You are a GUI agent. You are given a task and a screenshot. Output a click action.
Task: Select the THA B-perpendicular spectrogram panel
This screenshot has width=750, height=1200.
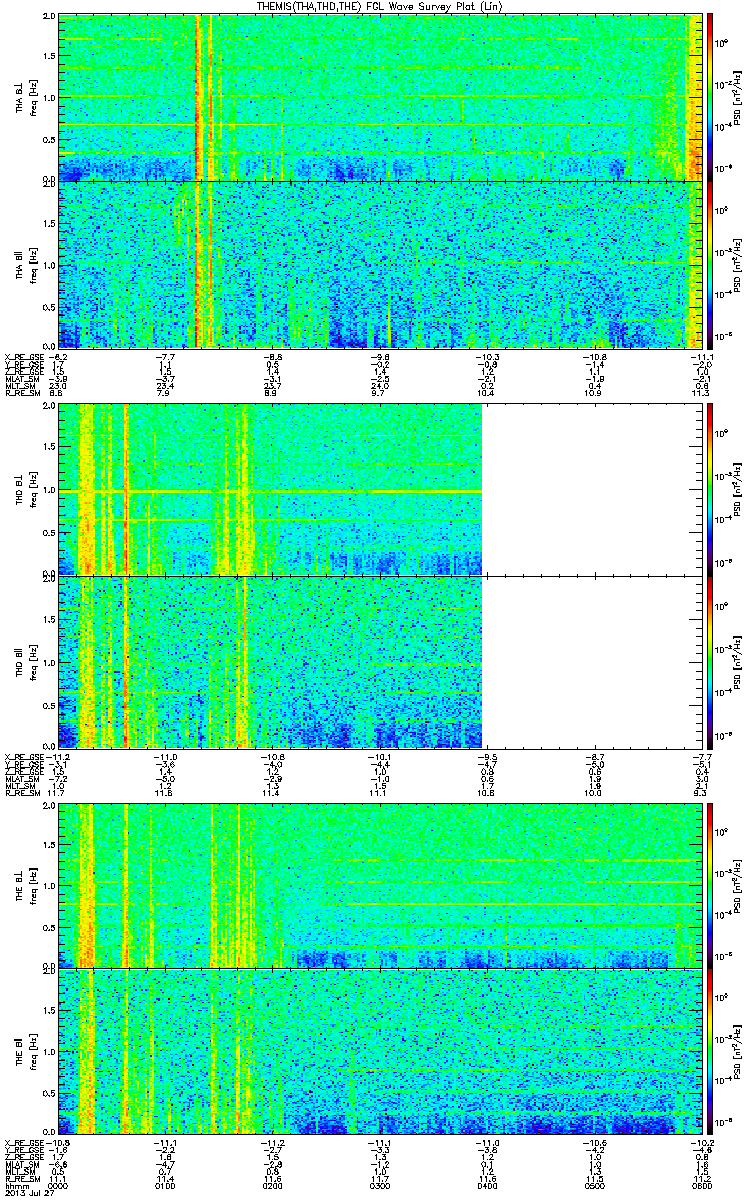click(380, 97)
